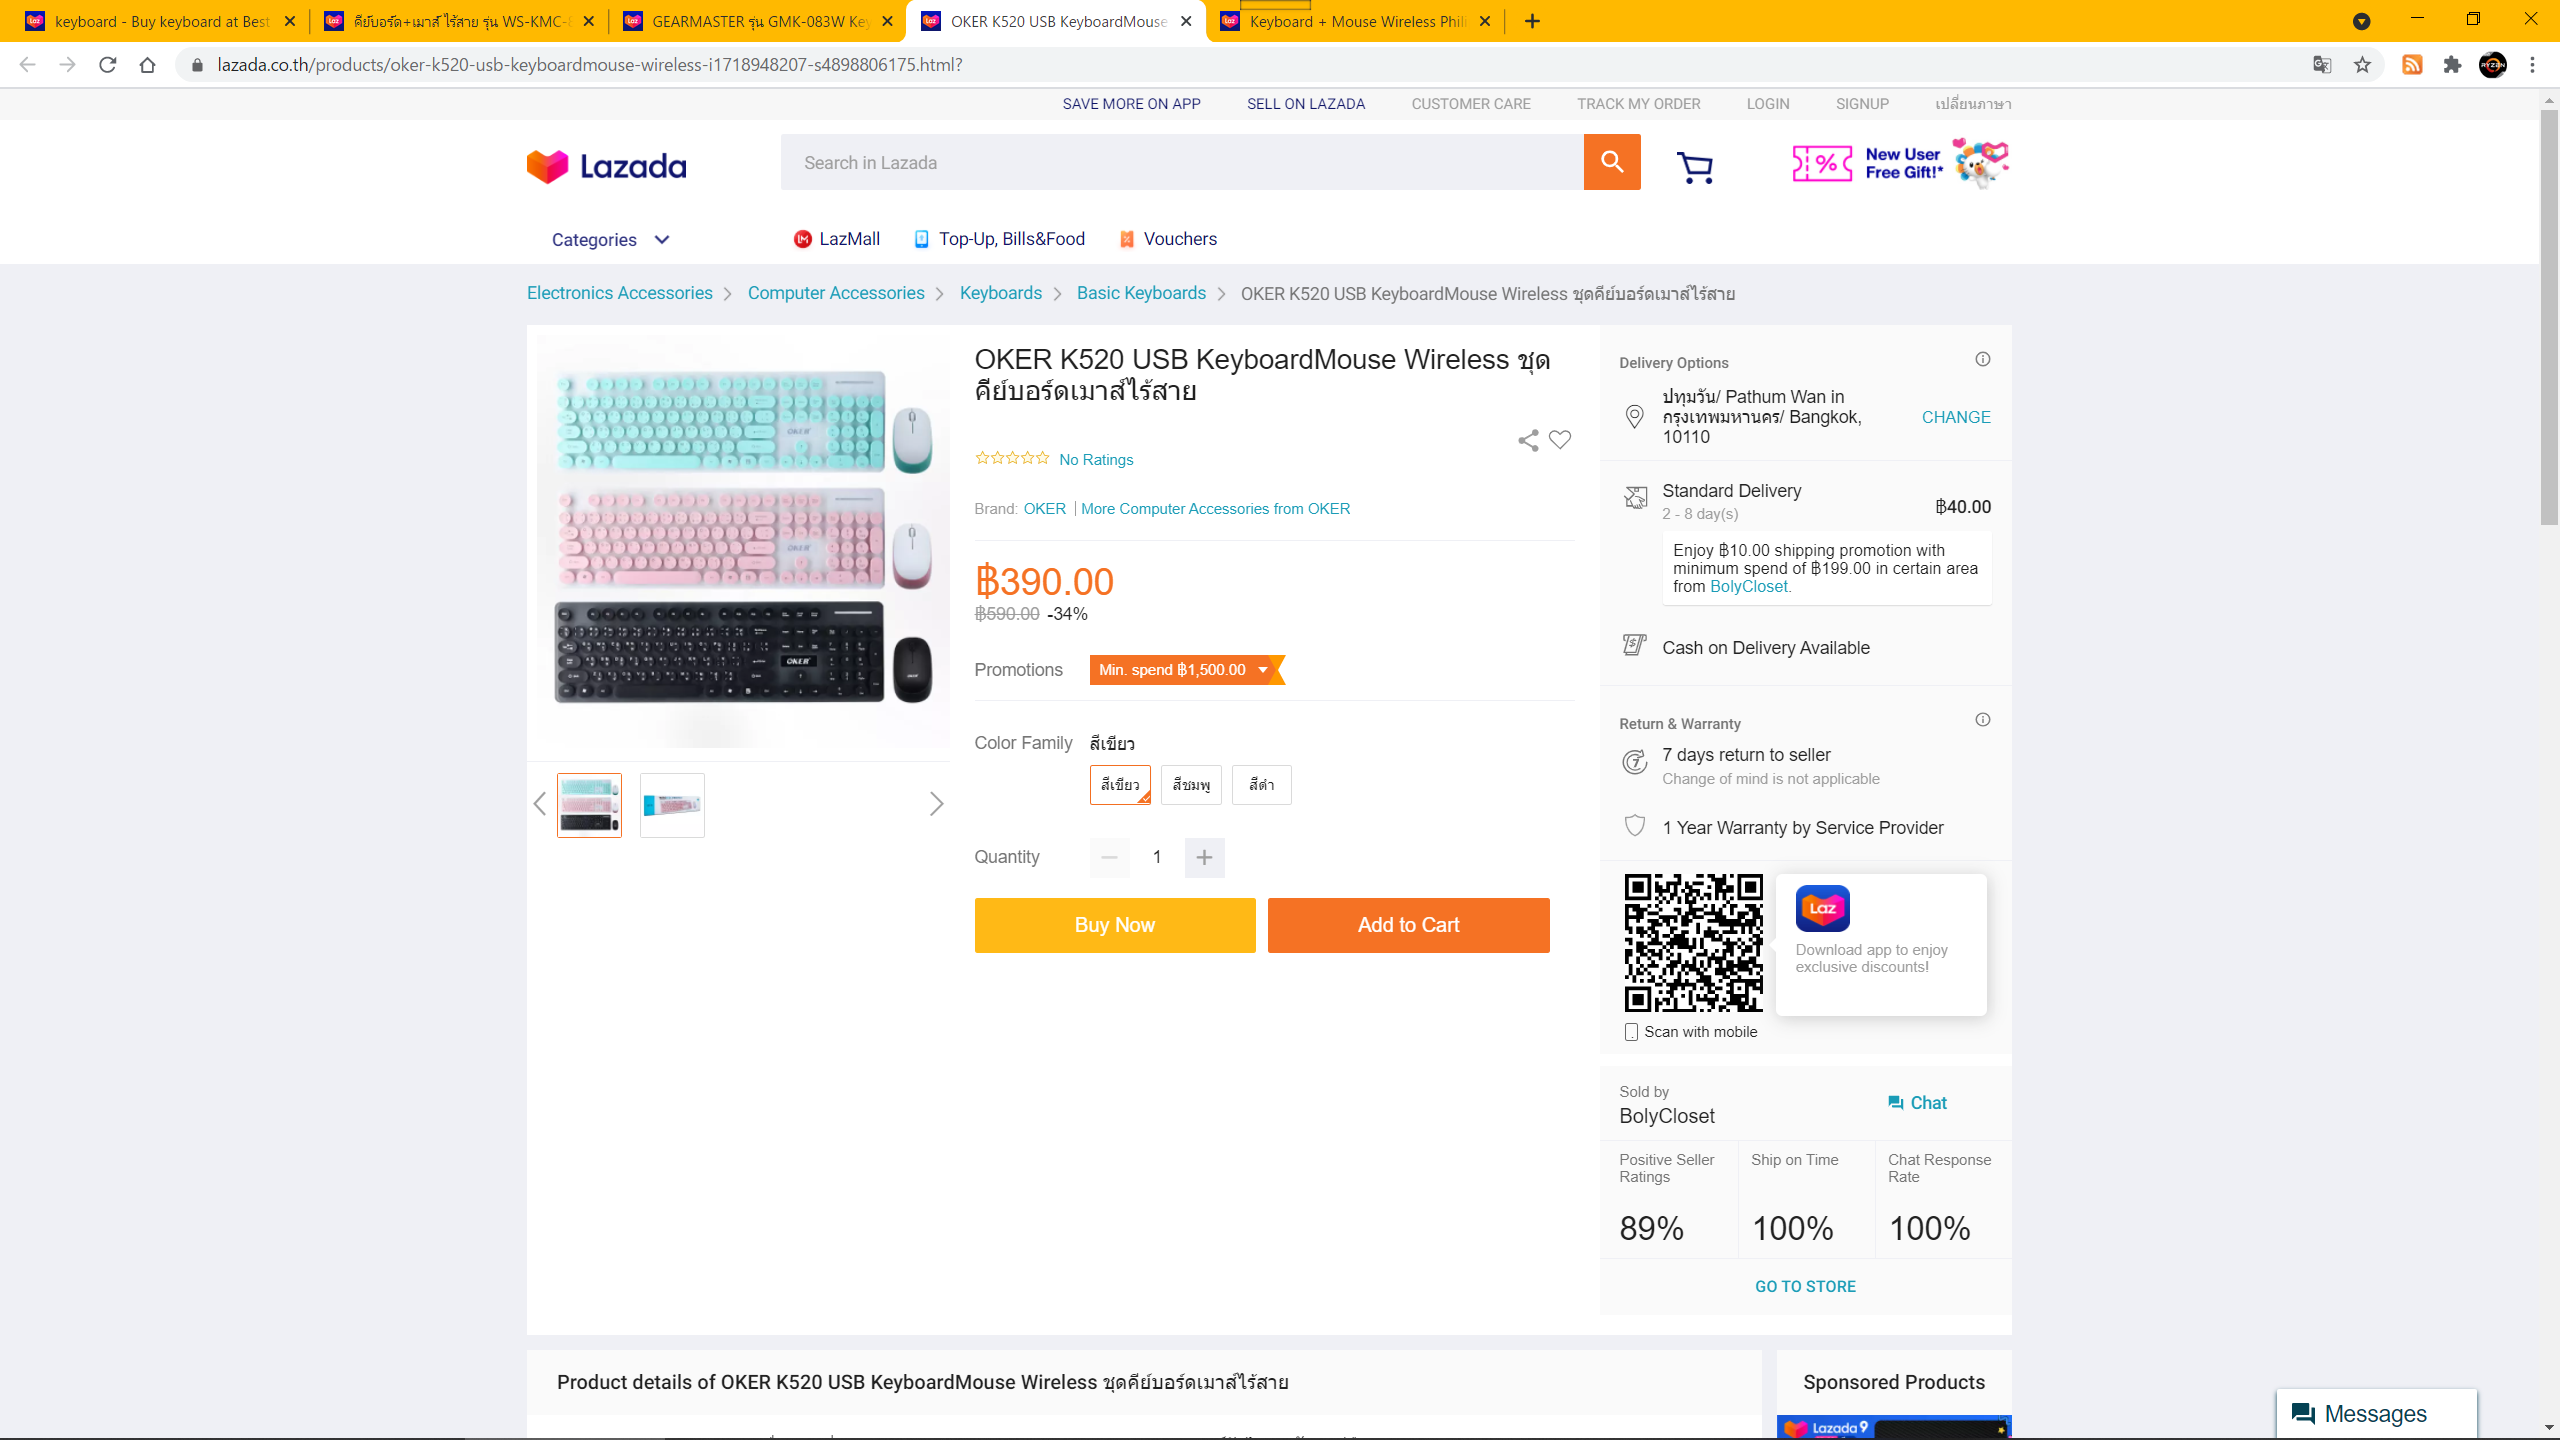2560x1440 pixels.
Task: Open Keyboards breadcrumb link
Action: 1001,293
